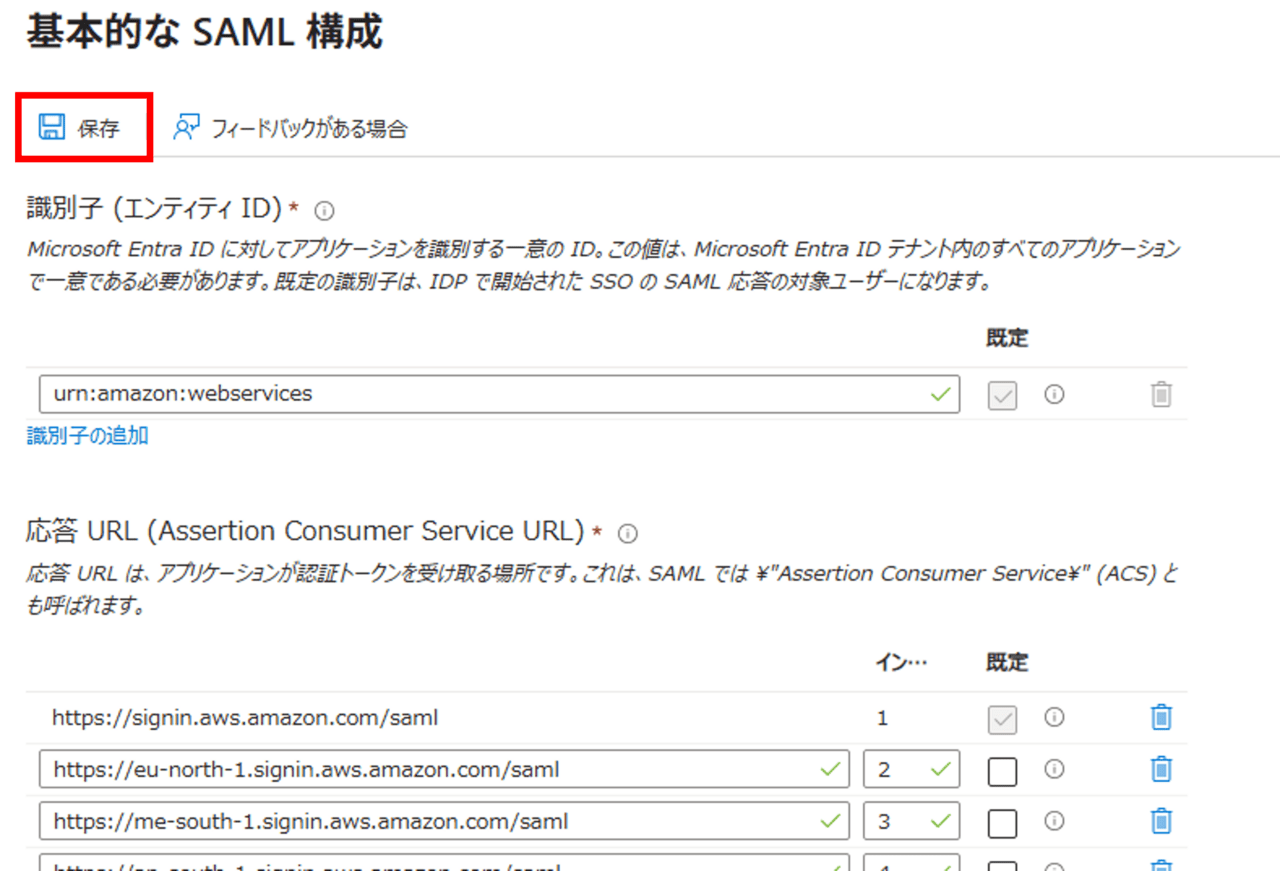Click 識別子の追加 link
The width and height of the screenshot is (1280, 871).
click(x=88, y=436)
